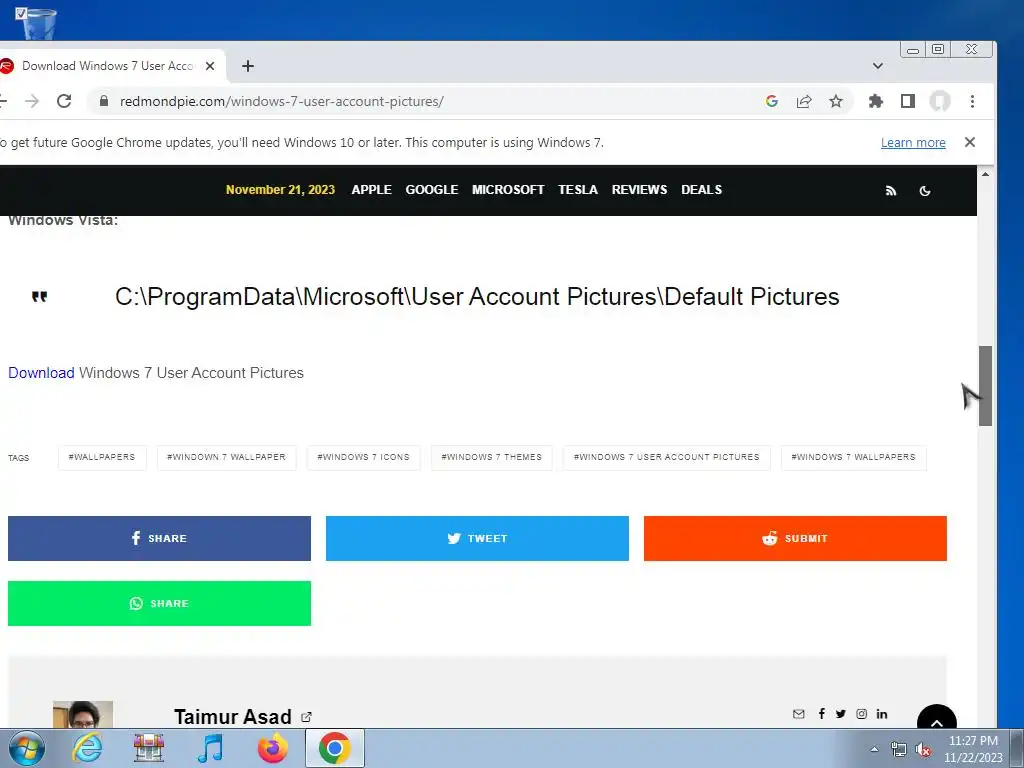Viewport: 1024px width, 768px height.
Task: Open the tab search dropdown chevron
Action: (878, 66)
